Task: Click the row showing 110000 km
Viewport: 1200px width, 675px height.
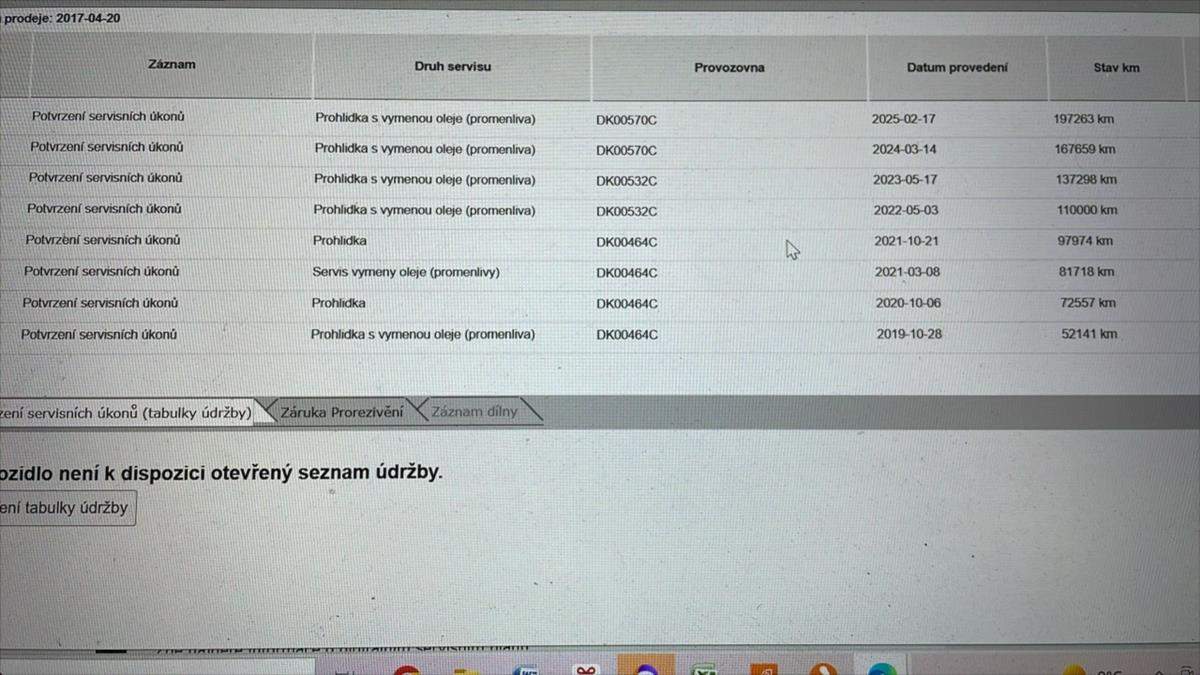Action: [1086, 211]
